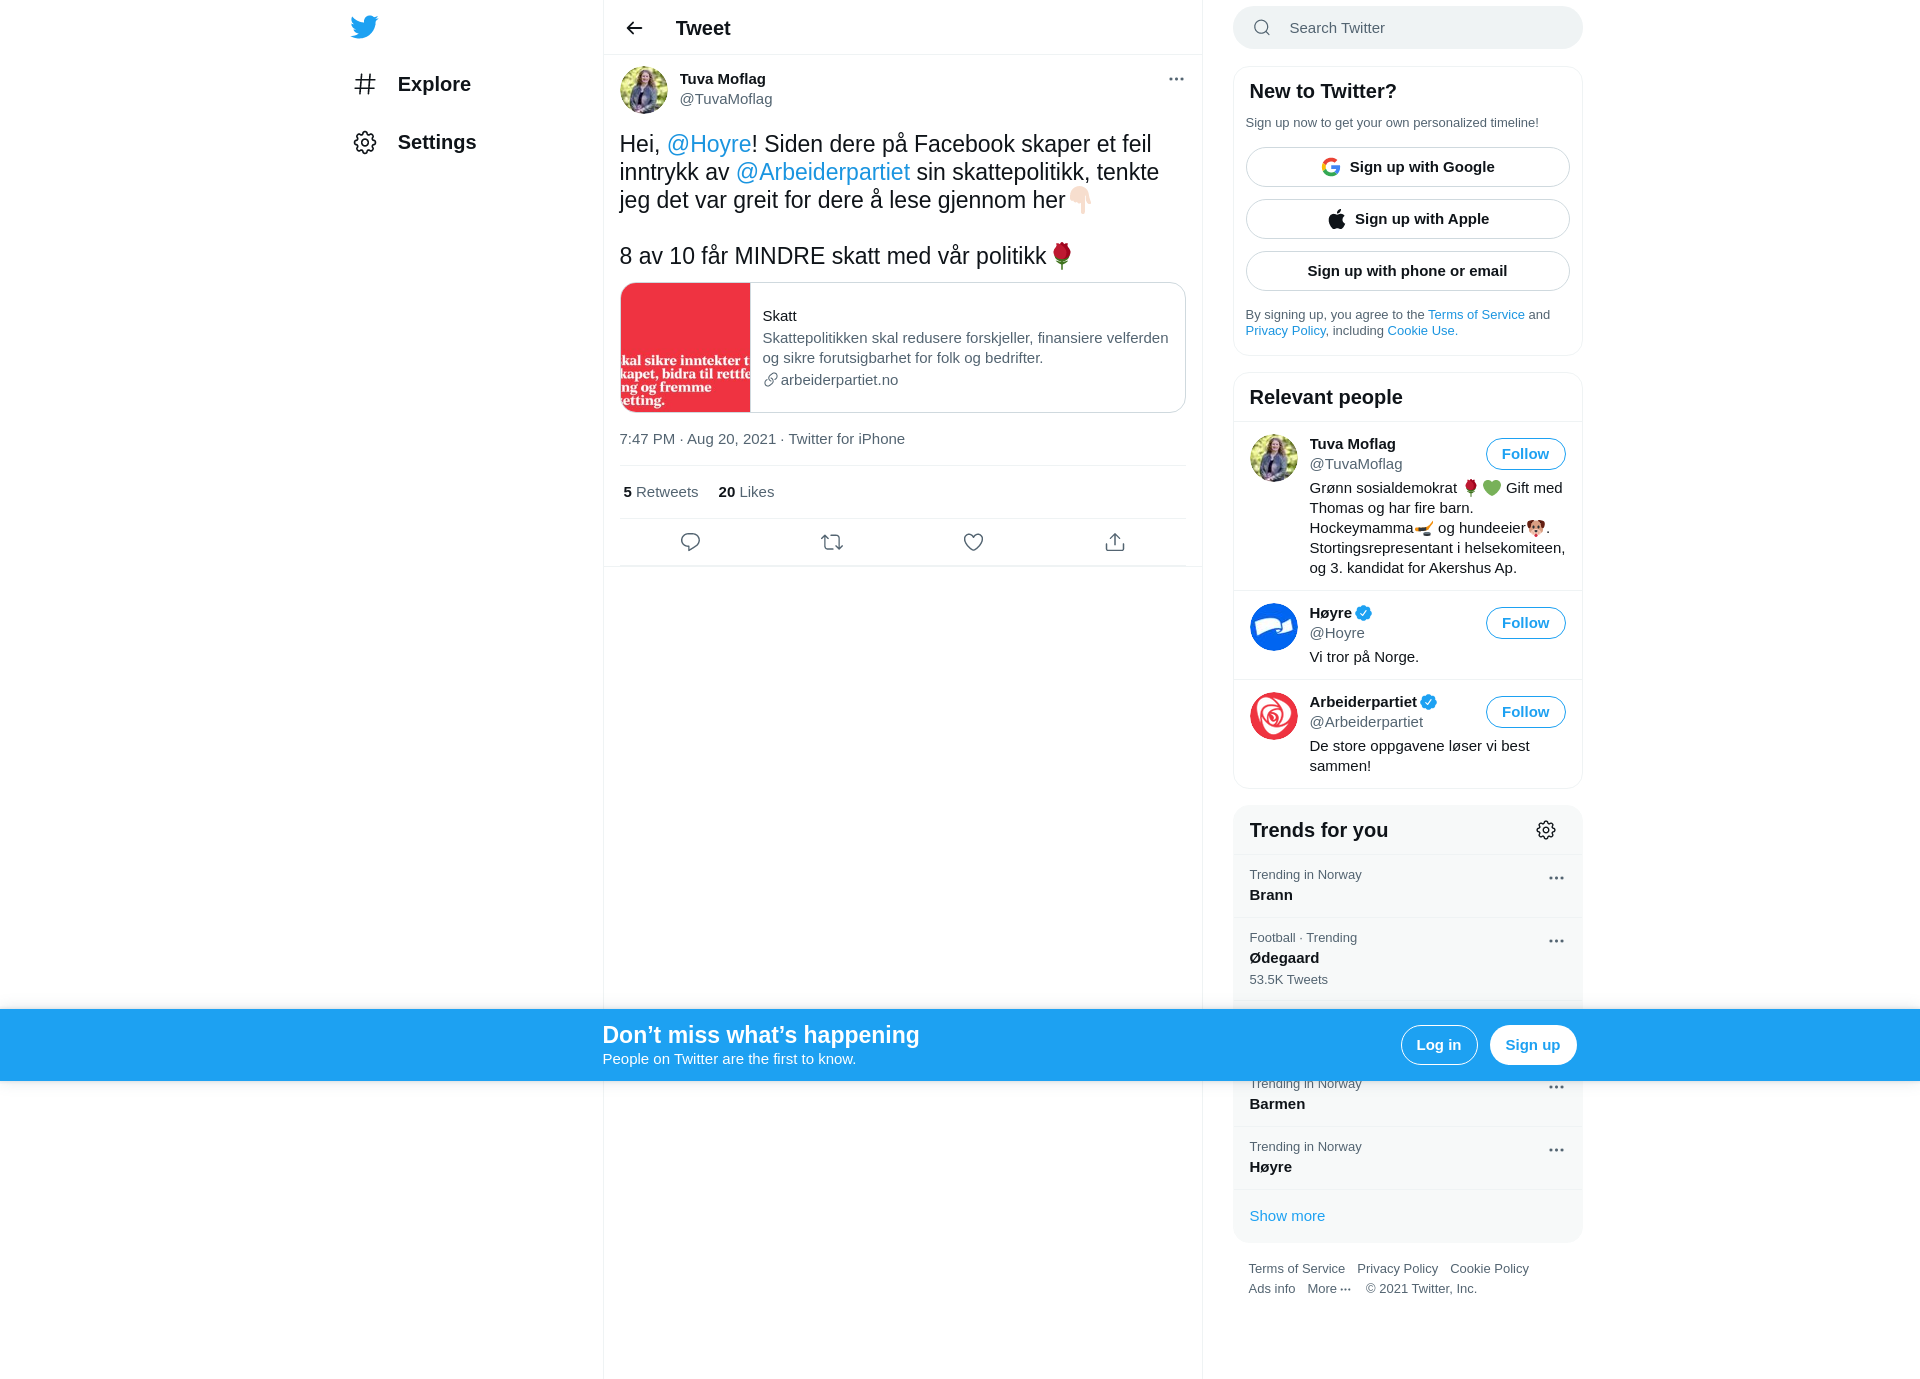
Task: Open the Skatt link preview thumbnail
Action: 685,347
